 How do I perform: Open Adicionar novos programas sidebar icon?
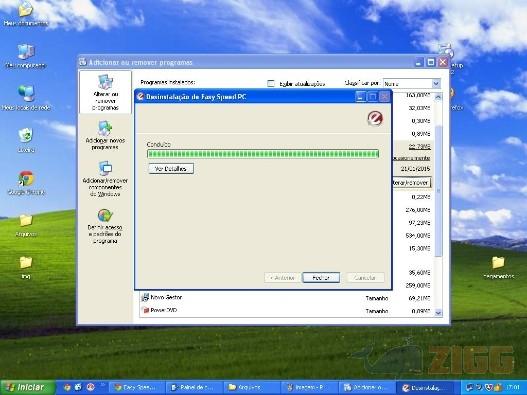click(105, 135)
